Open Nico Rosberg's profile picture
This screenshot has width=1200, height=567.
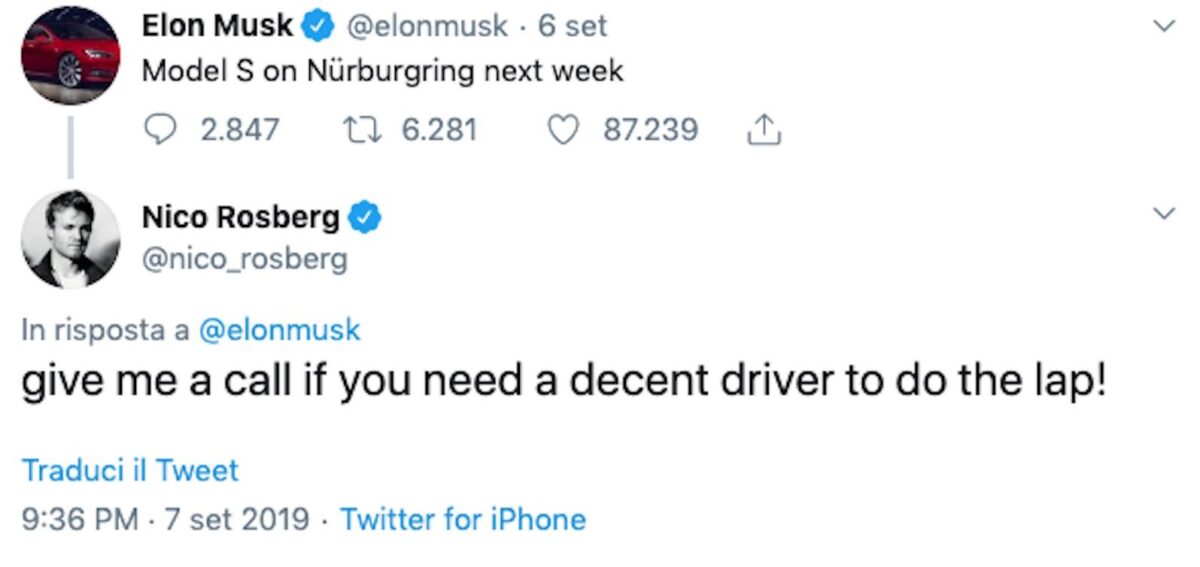click(71, 238)
